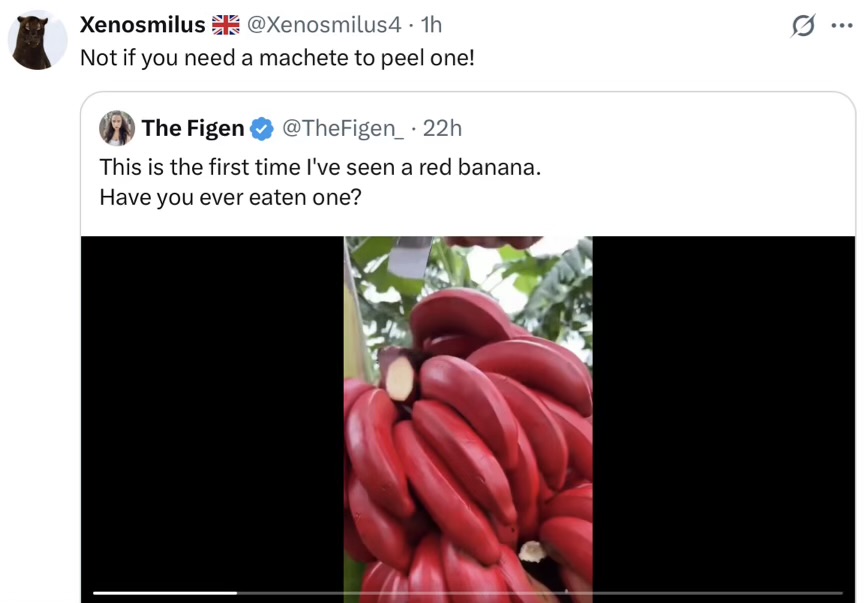The height and width of the screenshot is (603, 864).
Task: Click the "Have you ever eaten one?" line
Action: 230,197
